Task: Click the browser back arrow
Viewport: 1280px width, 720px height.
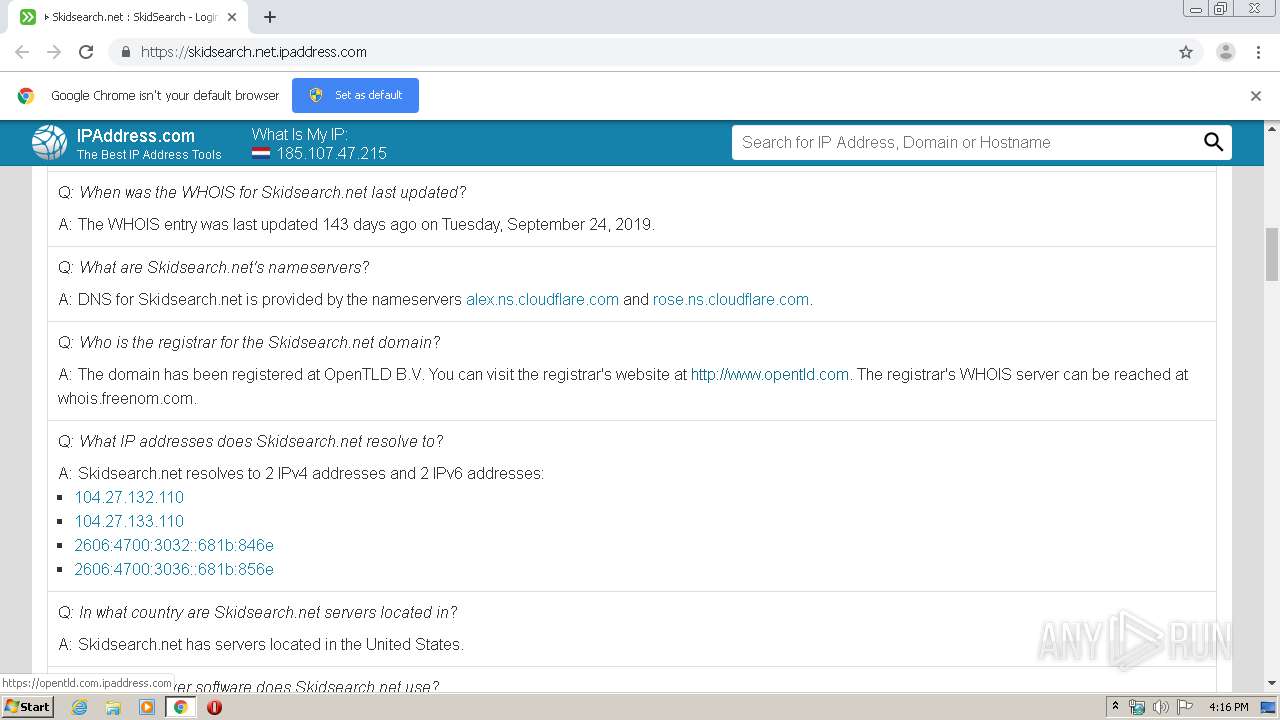Action: point(22,52)
